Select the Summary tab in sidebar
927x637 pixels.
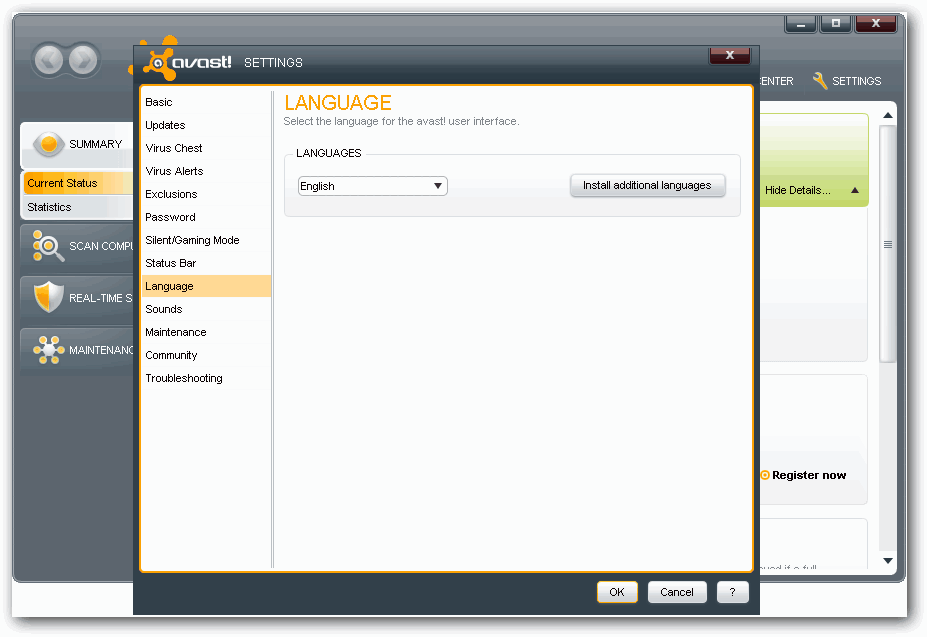click(x=77, y=144)
